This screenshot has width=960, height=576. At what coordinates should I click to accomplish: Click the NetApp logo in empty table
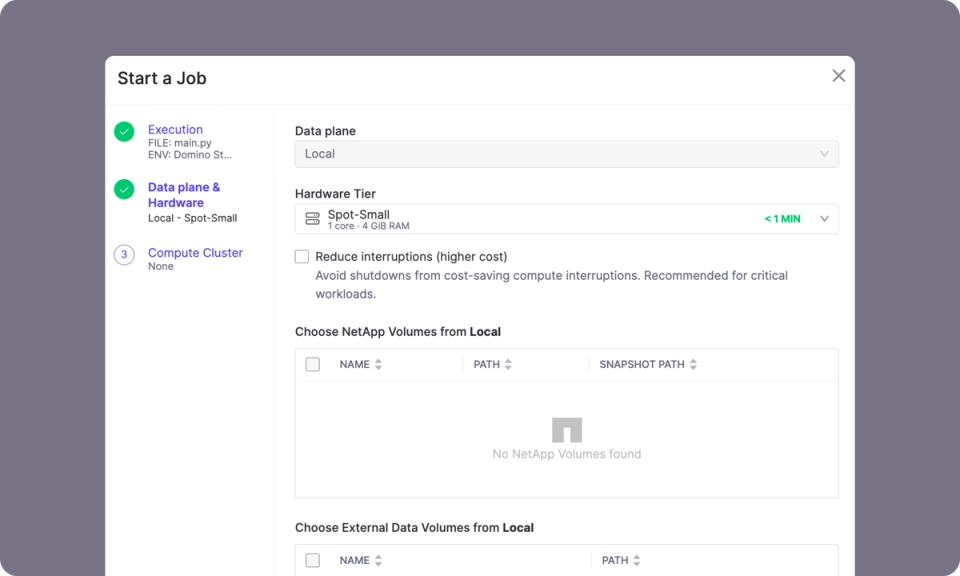[x=567, y=430]
